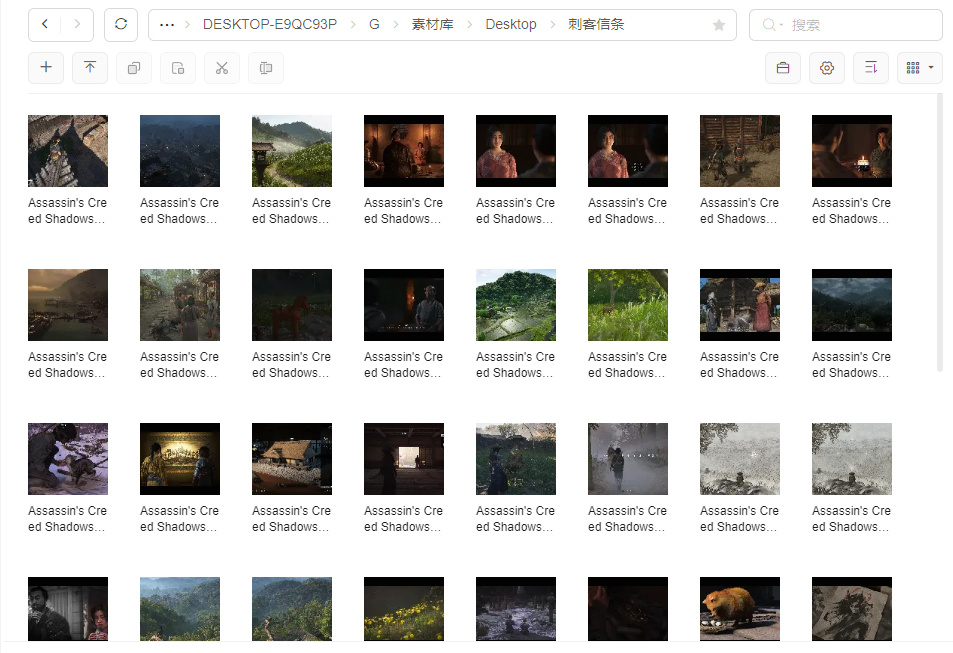Viewport: 953px width, 653px height.
Task: Refresh the current folder listing
Action: 121,24
